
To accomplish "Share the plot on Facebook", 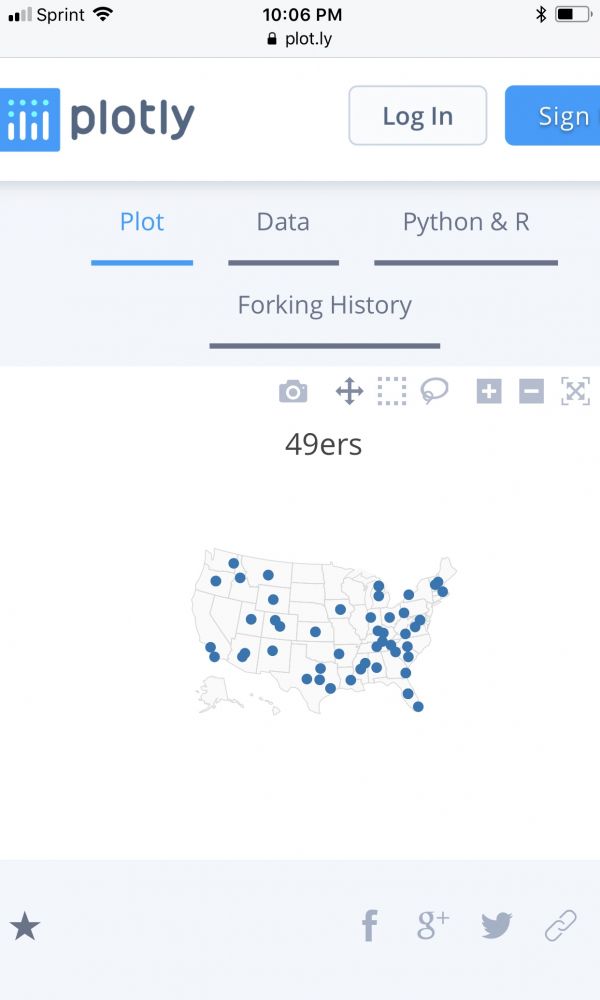I will pos(370,927).
